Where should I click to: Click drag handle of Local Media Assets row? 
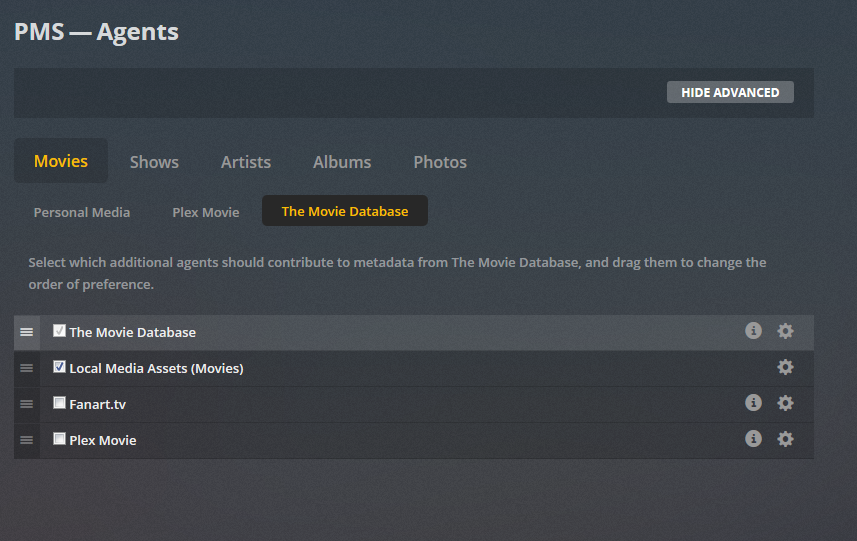[x=27, y=368]
